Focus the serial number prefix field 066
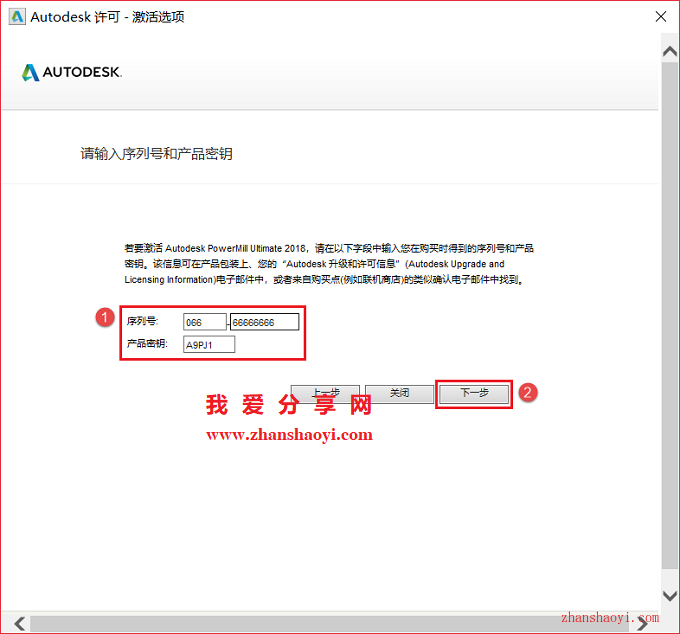 click(x=205, y=322)
